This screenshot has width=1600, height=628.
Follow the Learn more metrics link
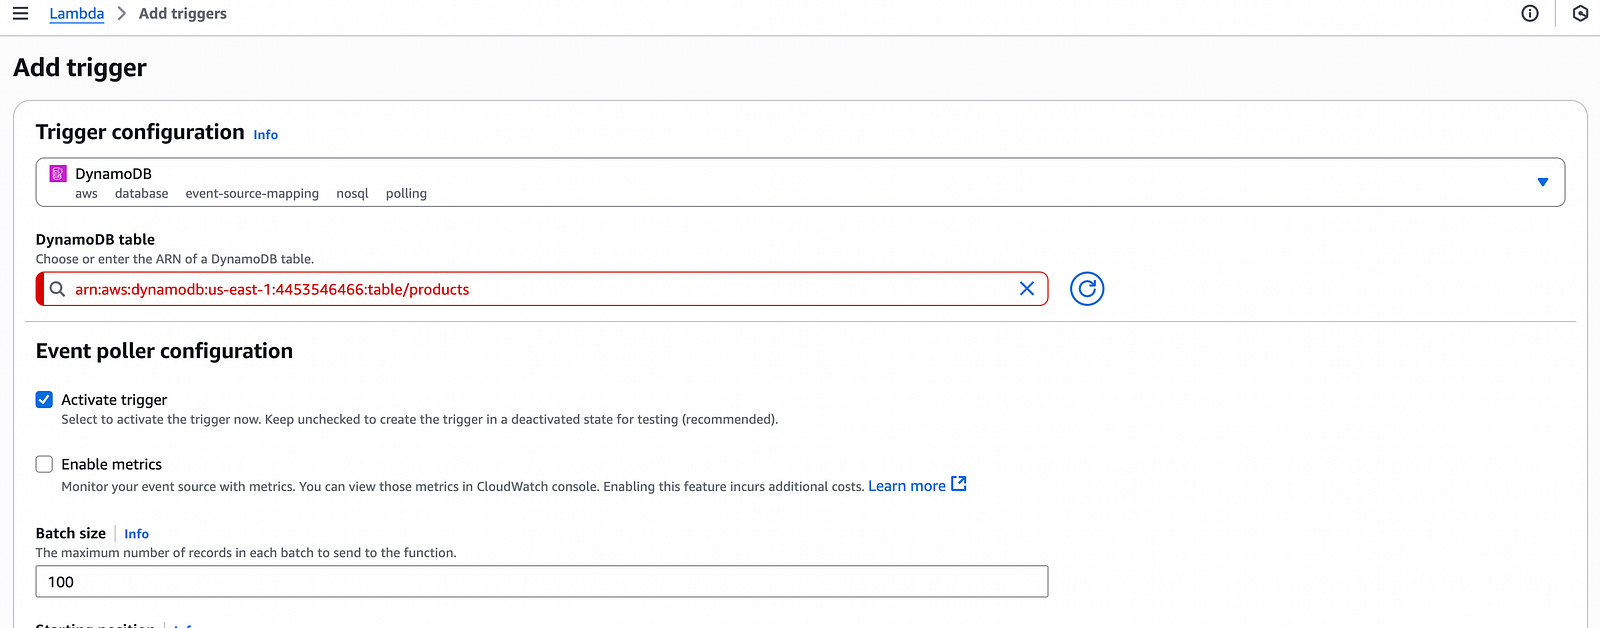click(x=907, y=486)
